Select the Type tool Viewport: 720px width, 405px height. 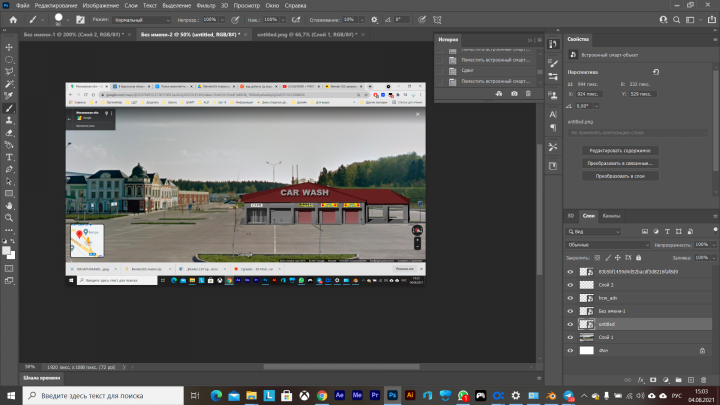pyautogui.click(x=9, y=158)
